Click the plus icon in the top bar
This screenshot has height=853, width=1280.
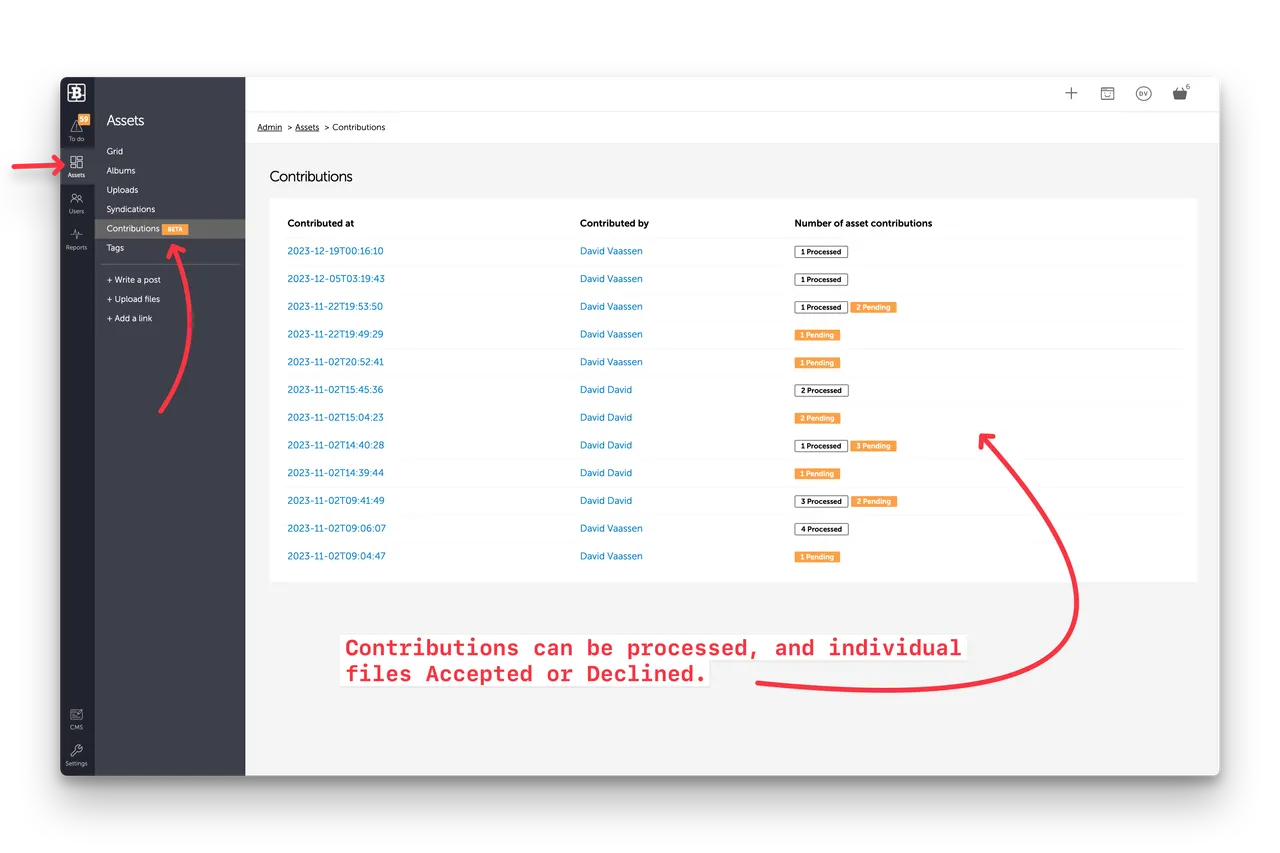pos(1071,93)
